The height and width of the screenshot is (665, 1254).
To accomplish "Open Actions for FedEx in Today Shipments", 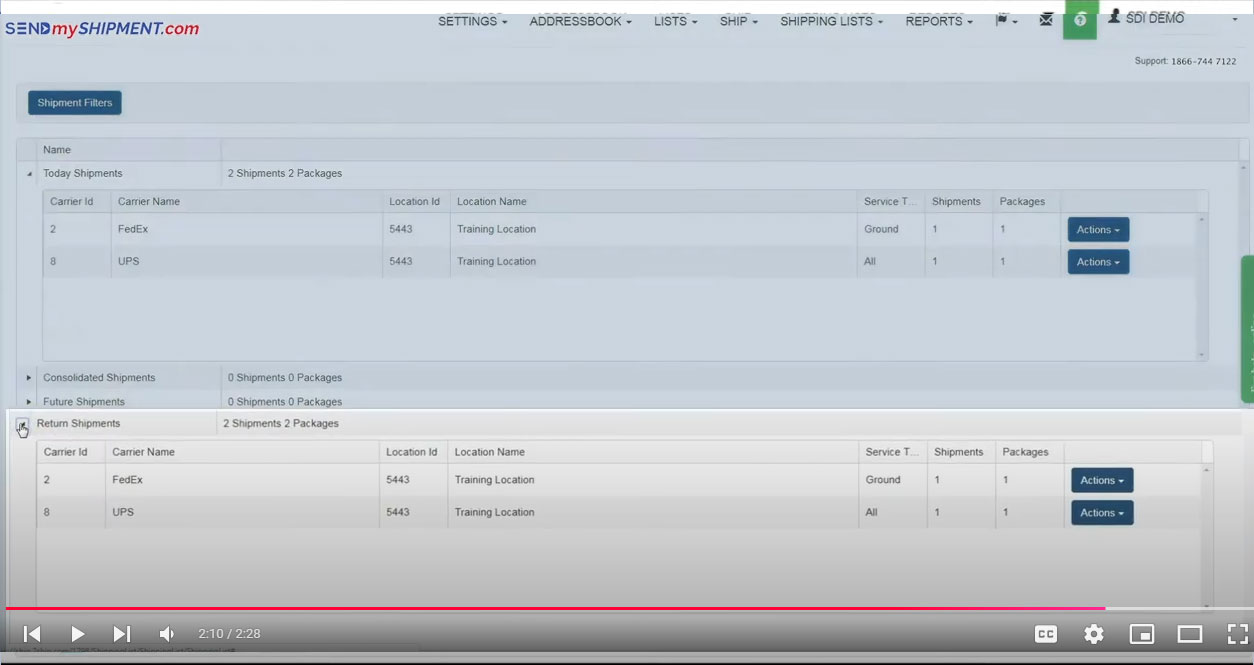I will (1098, 230).
